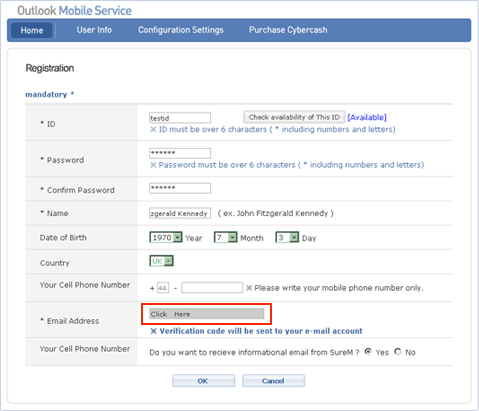
Task: Check availability of This ID button
Action: [294, 117]
